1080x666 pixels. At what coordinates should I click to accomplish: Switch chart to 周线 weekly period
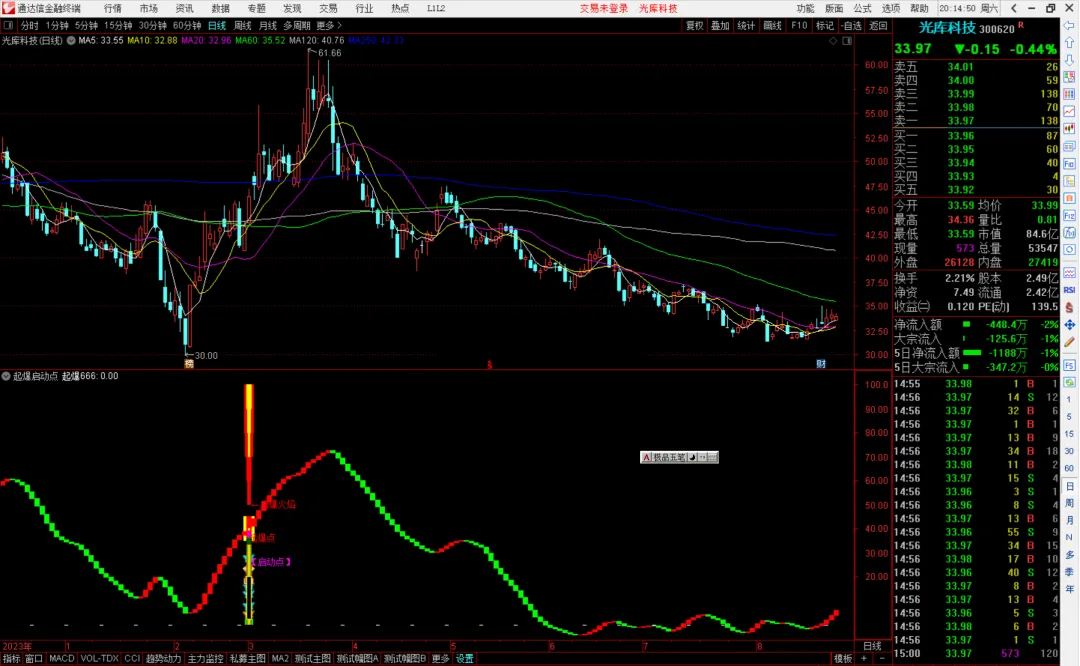click(x=242, y=25)
